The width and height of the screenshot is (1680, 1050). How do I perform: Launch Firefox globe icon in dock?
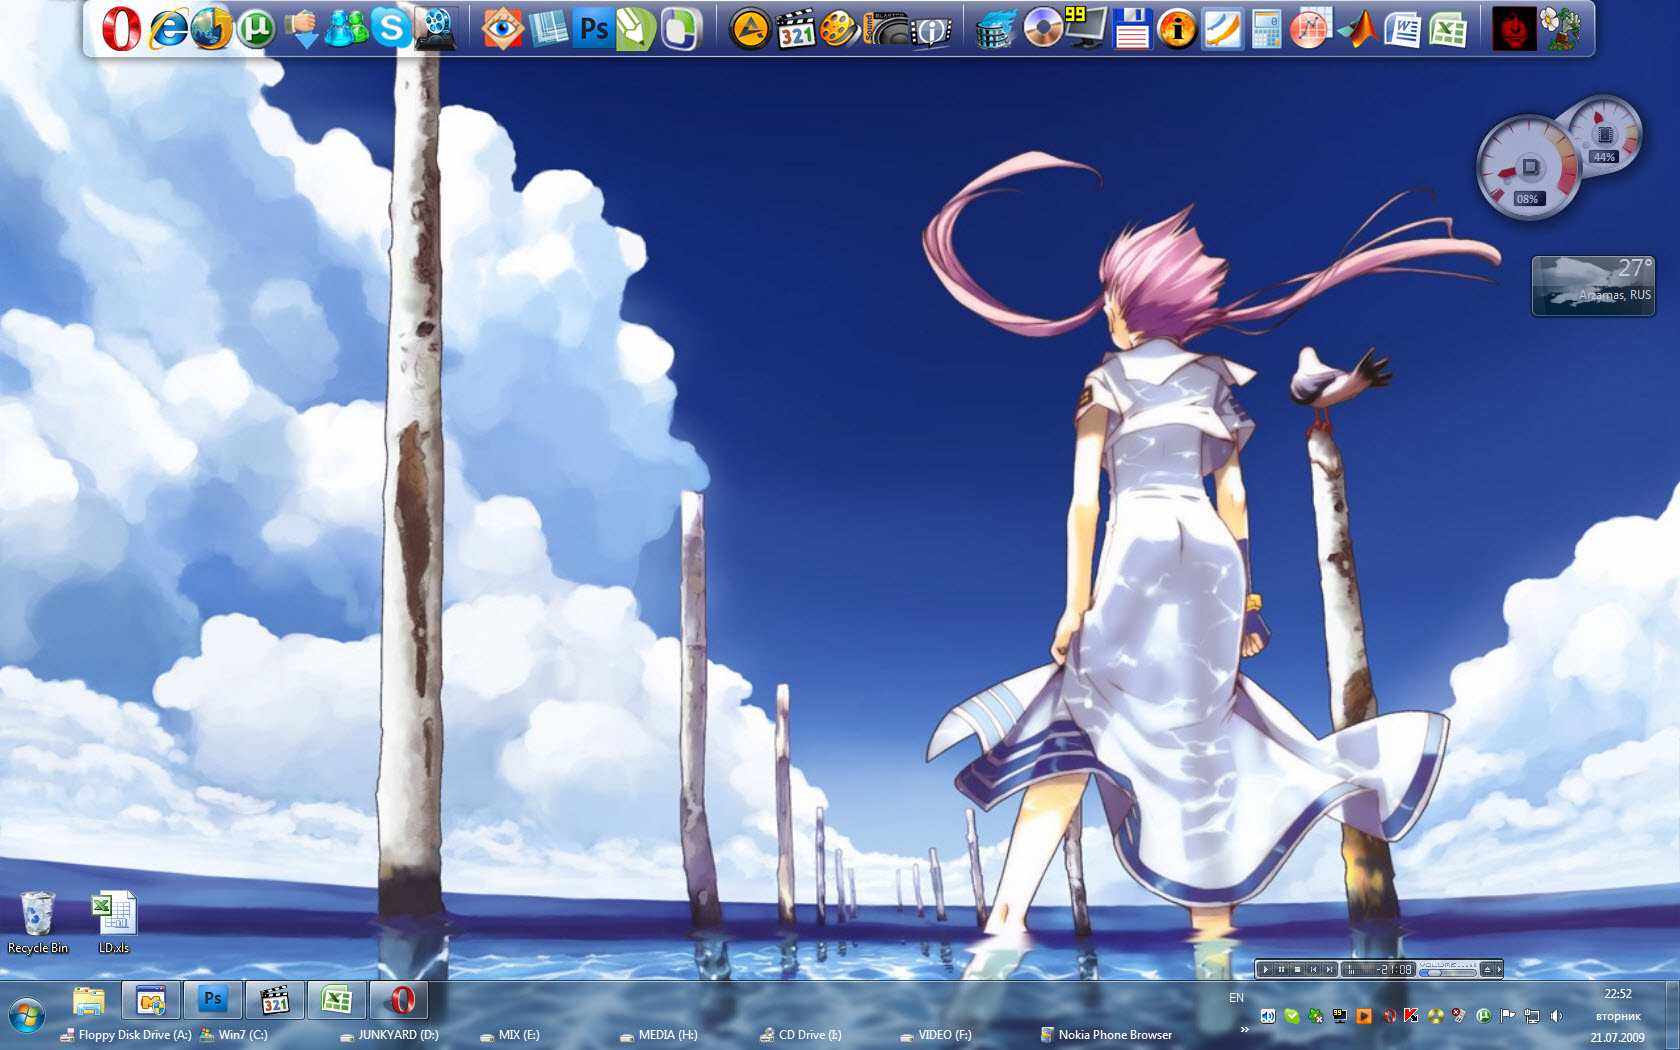[x=211, y=28]
